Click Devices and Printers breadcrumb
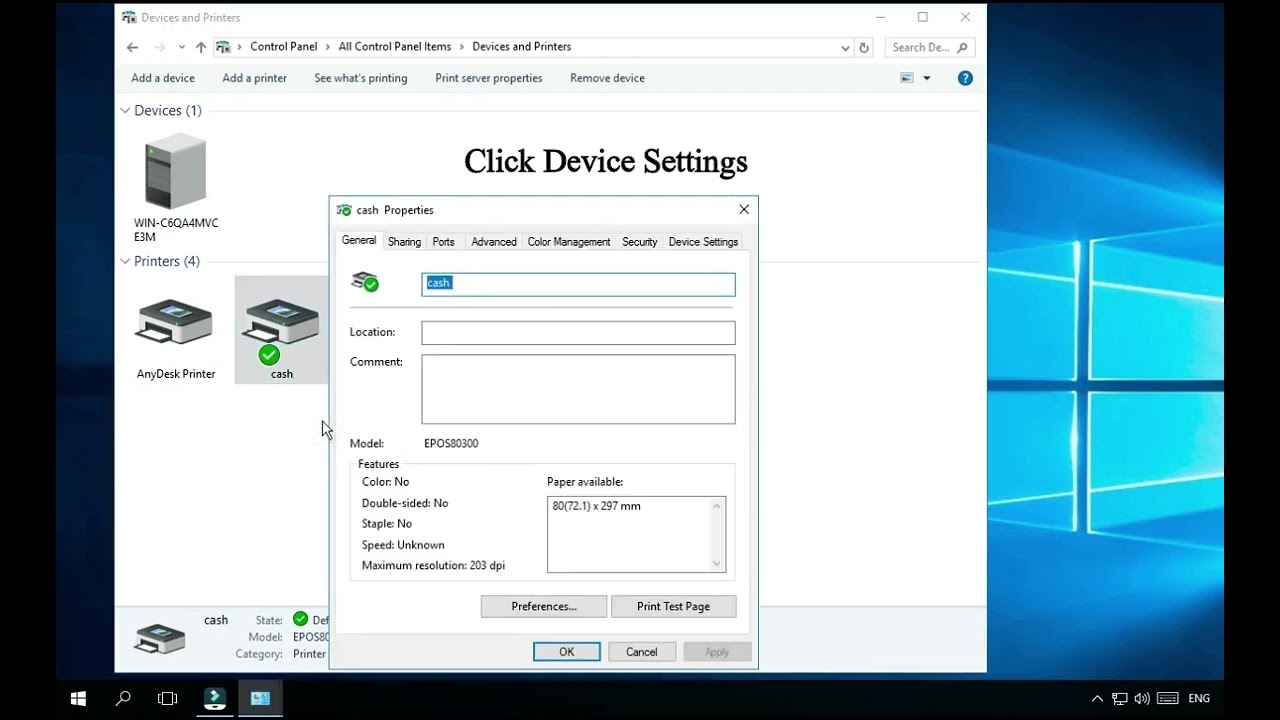1280x720 pixels. click(x=522, y=47)
